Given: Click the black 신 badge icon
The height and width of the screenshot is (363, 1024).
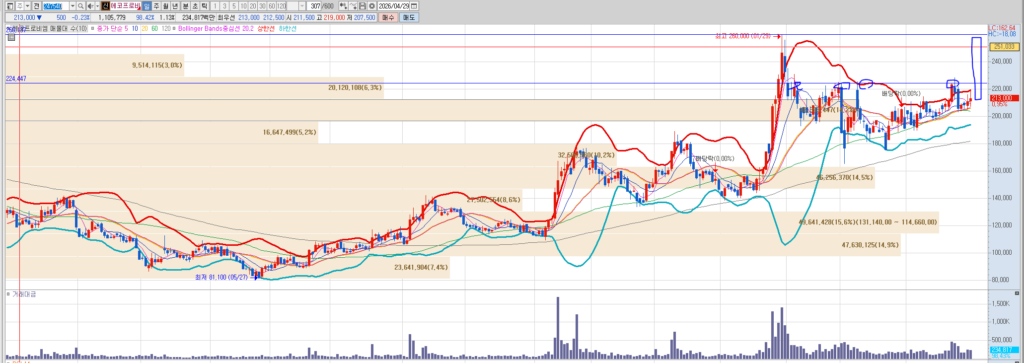Looking at the screenshot, I should click(x=105, y=6).
